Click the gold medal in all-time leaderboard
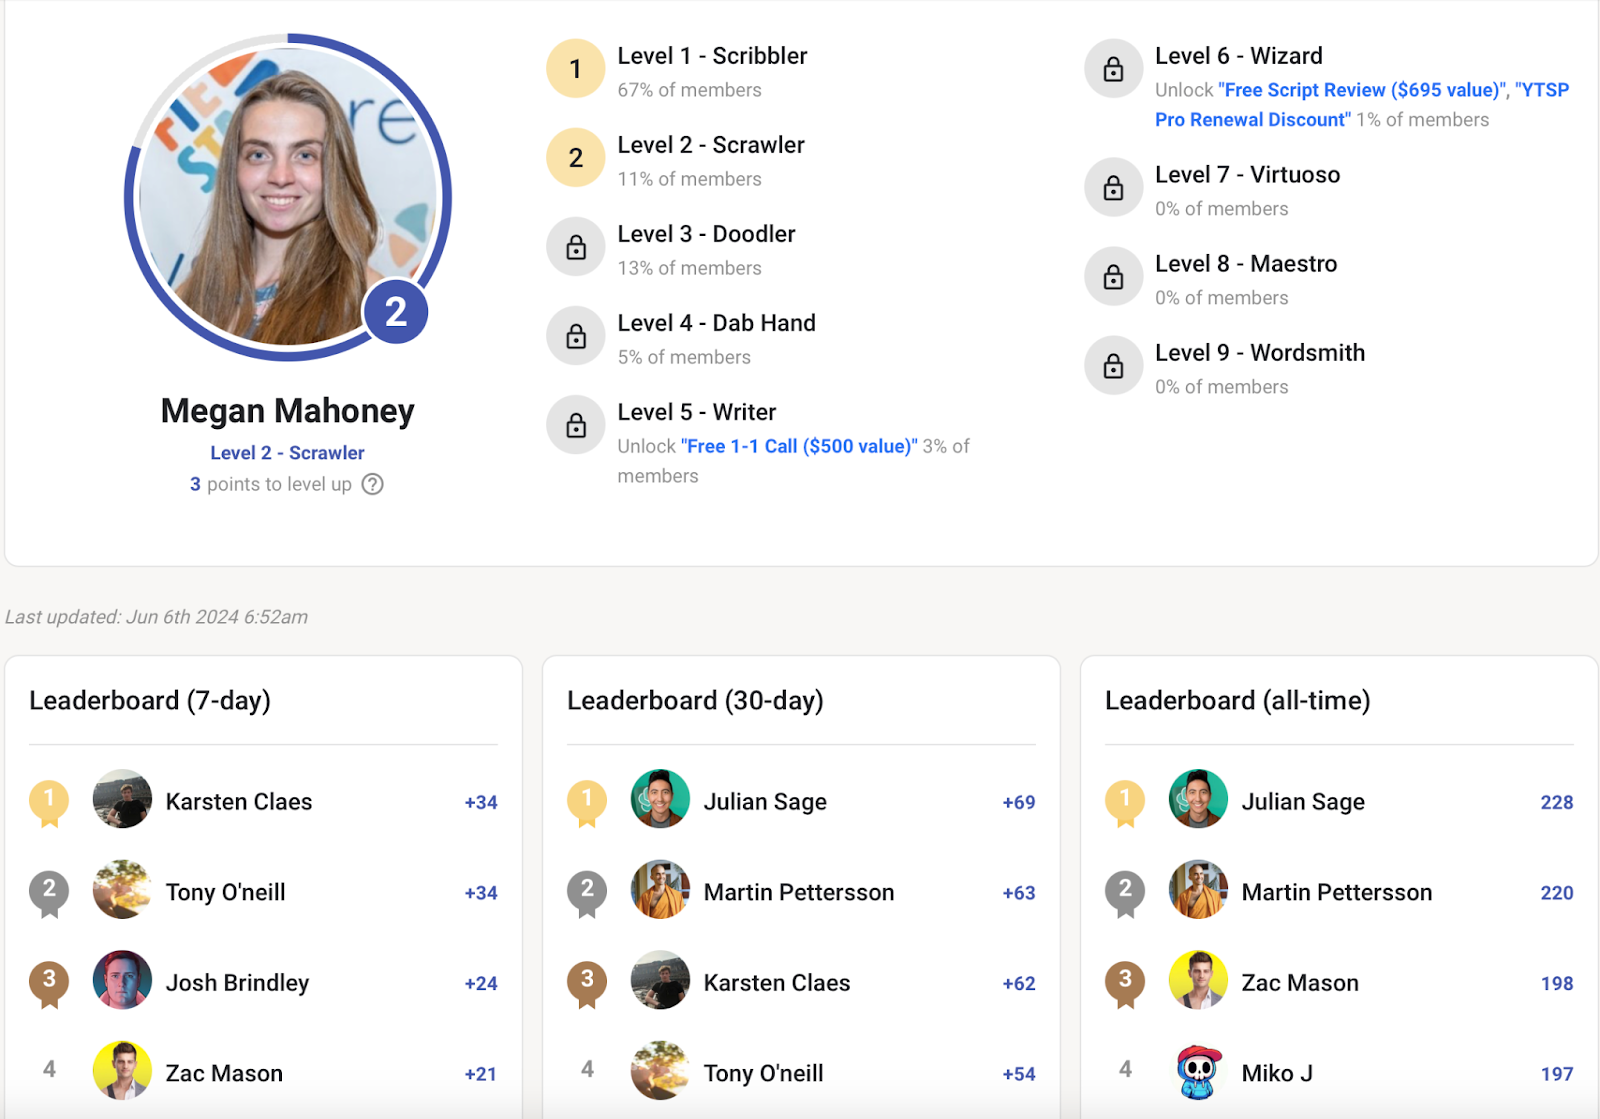The image size is (1600, 1119). click(x=1125, y=803)
